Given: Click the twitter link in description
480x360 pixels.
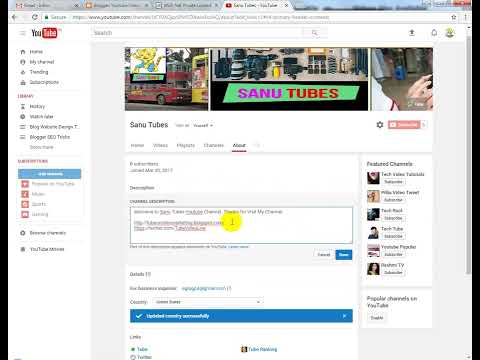Looking at the screenshot, I should coord(170,228).
